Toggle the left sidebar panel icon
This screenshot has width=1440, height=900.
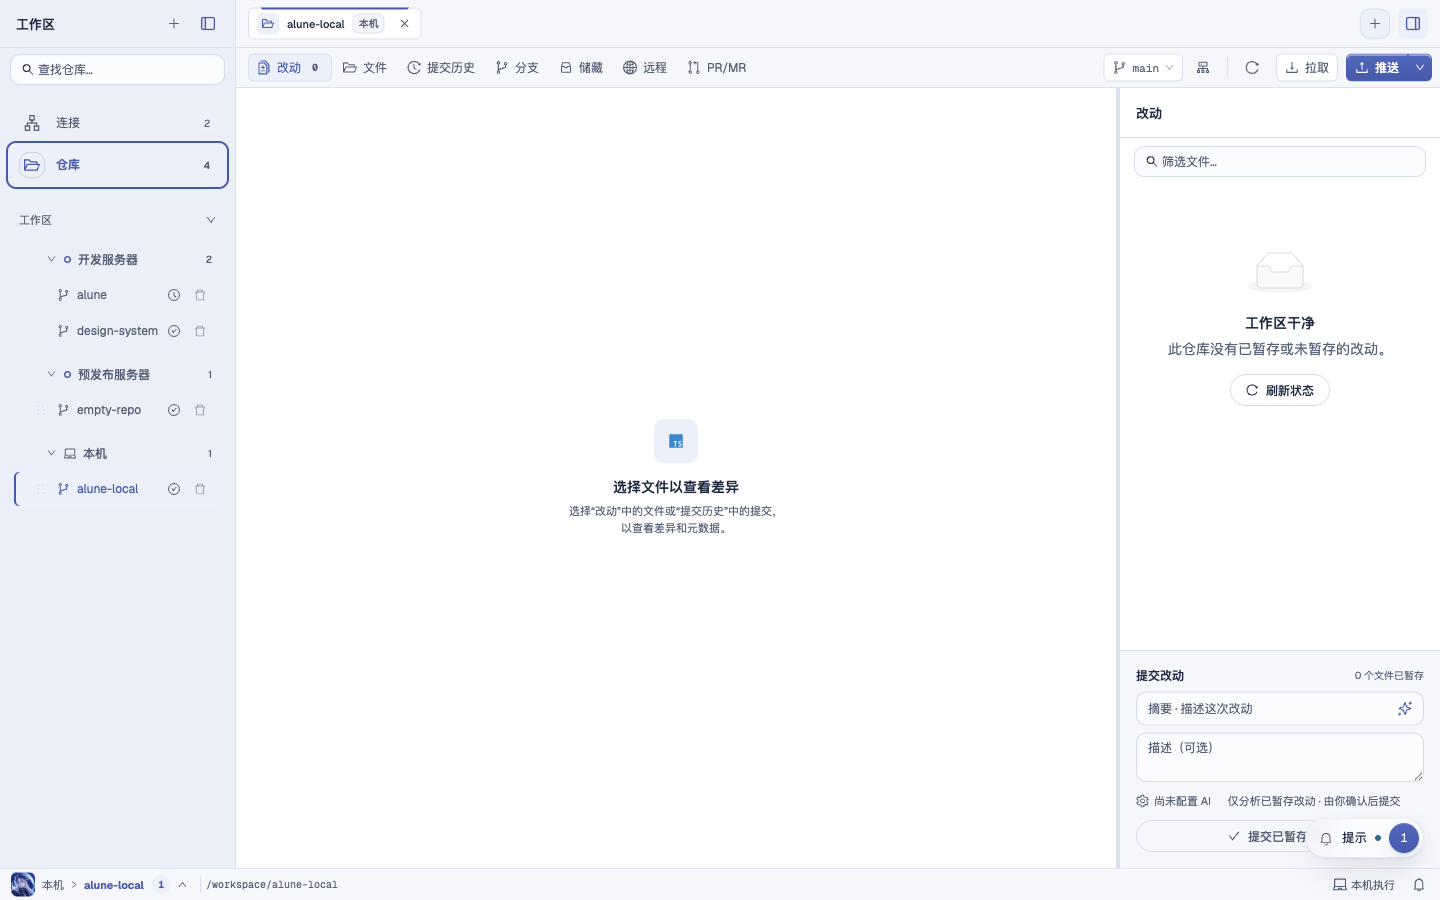208,24
